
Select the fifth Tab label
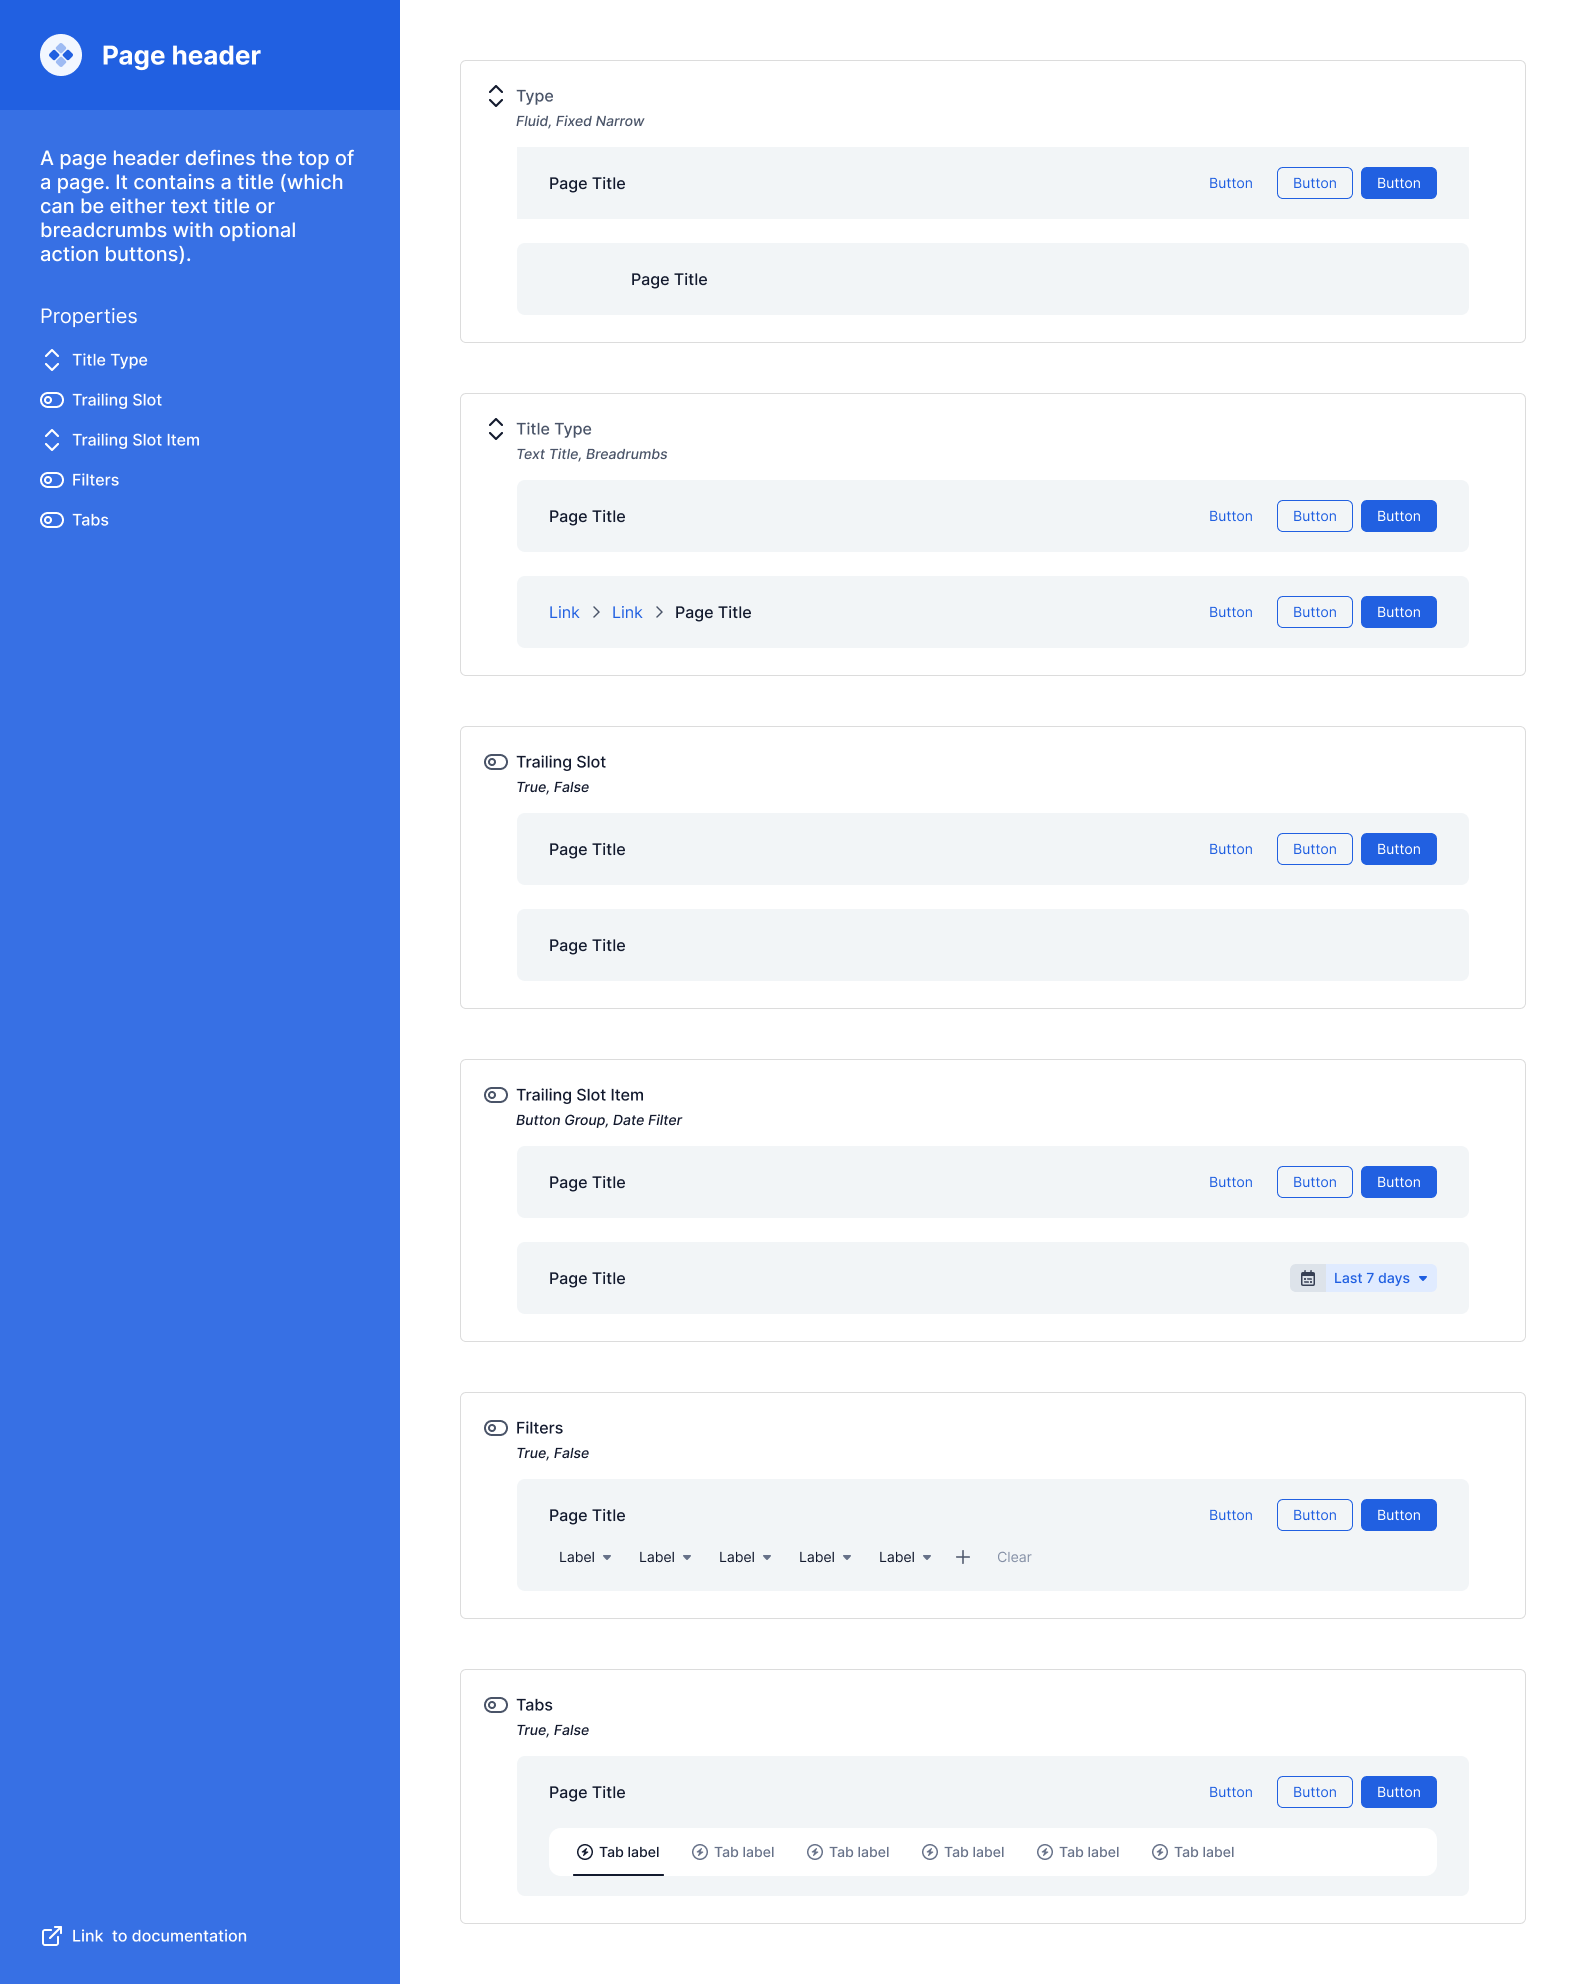1078,1852
